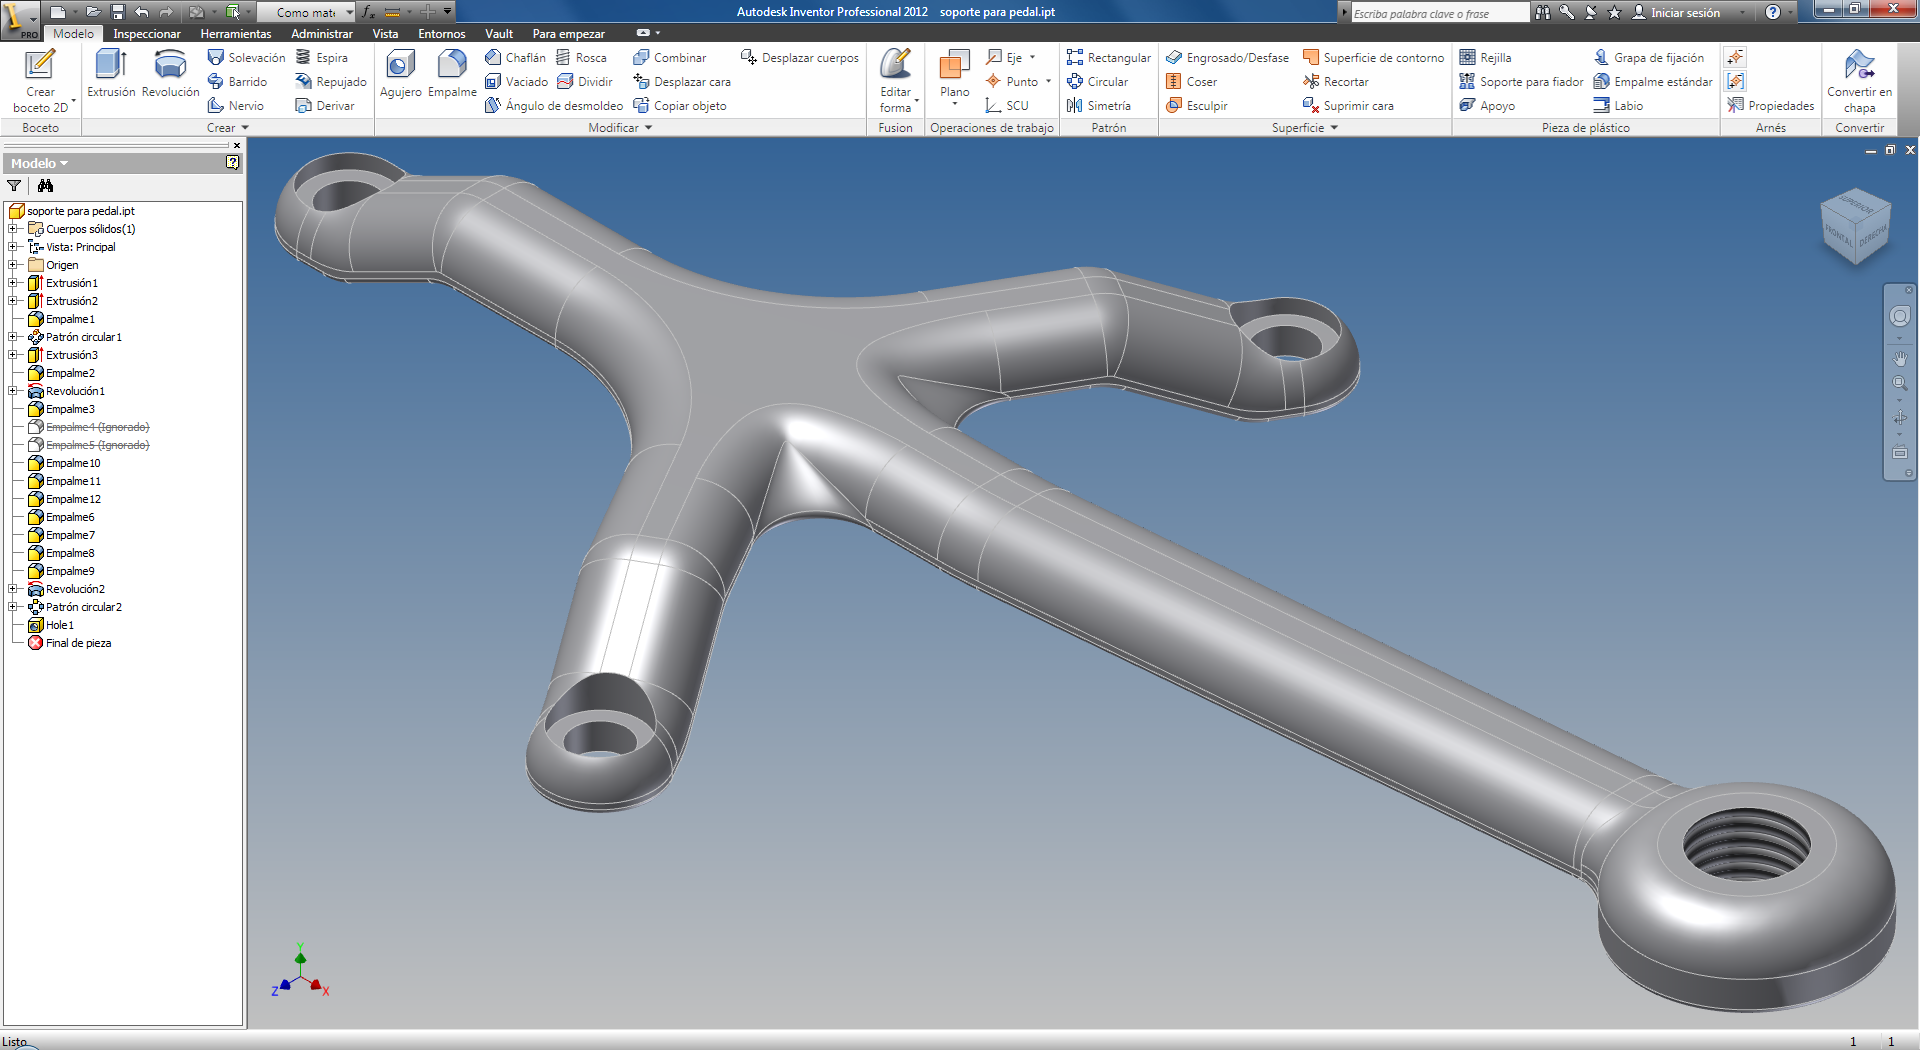Select the Espira coil tool
This screenshot has height=1050, width=1920.
(321, 58)
